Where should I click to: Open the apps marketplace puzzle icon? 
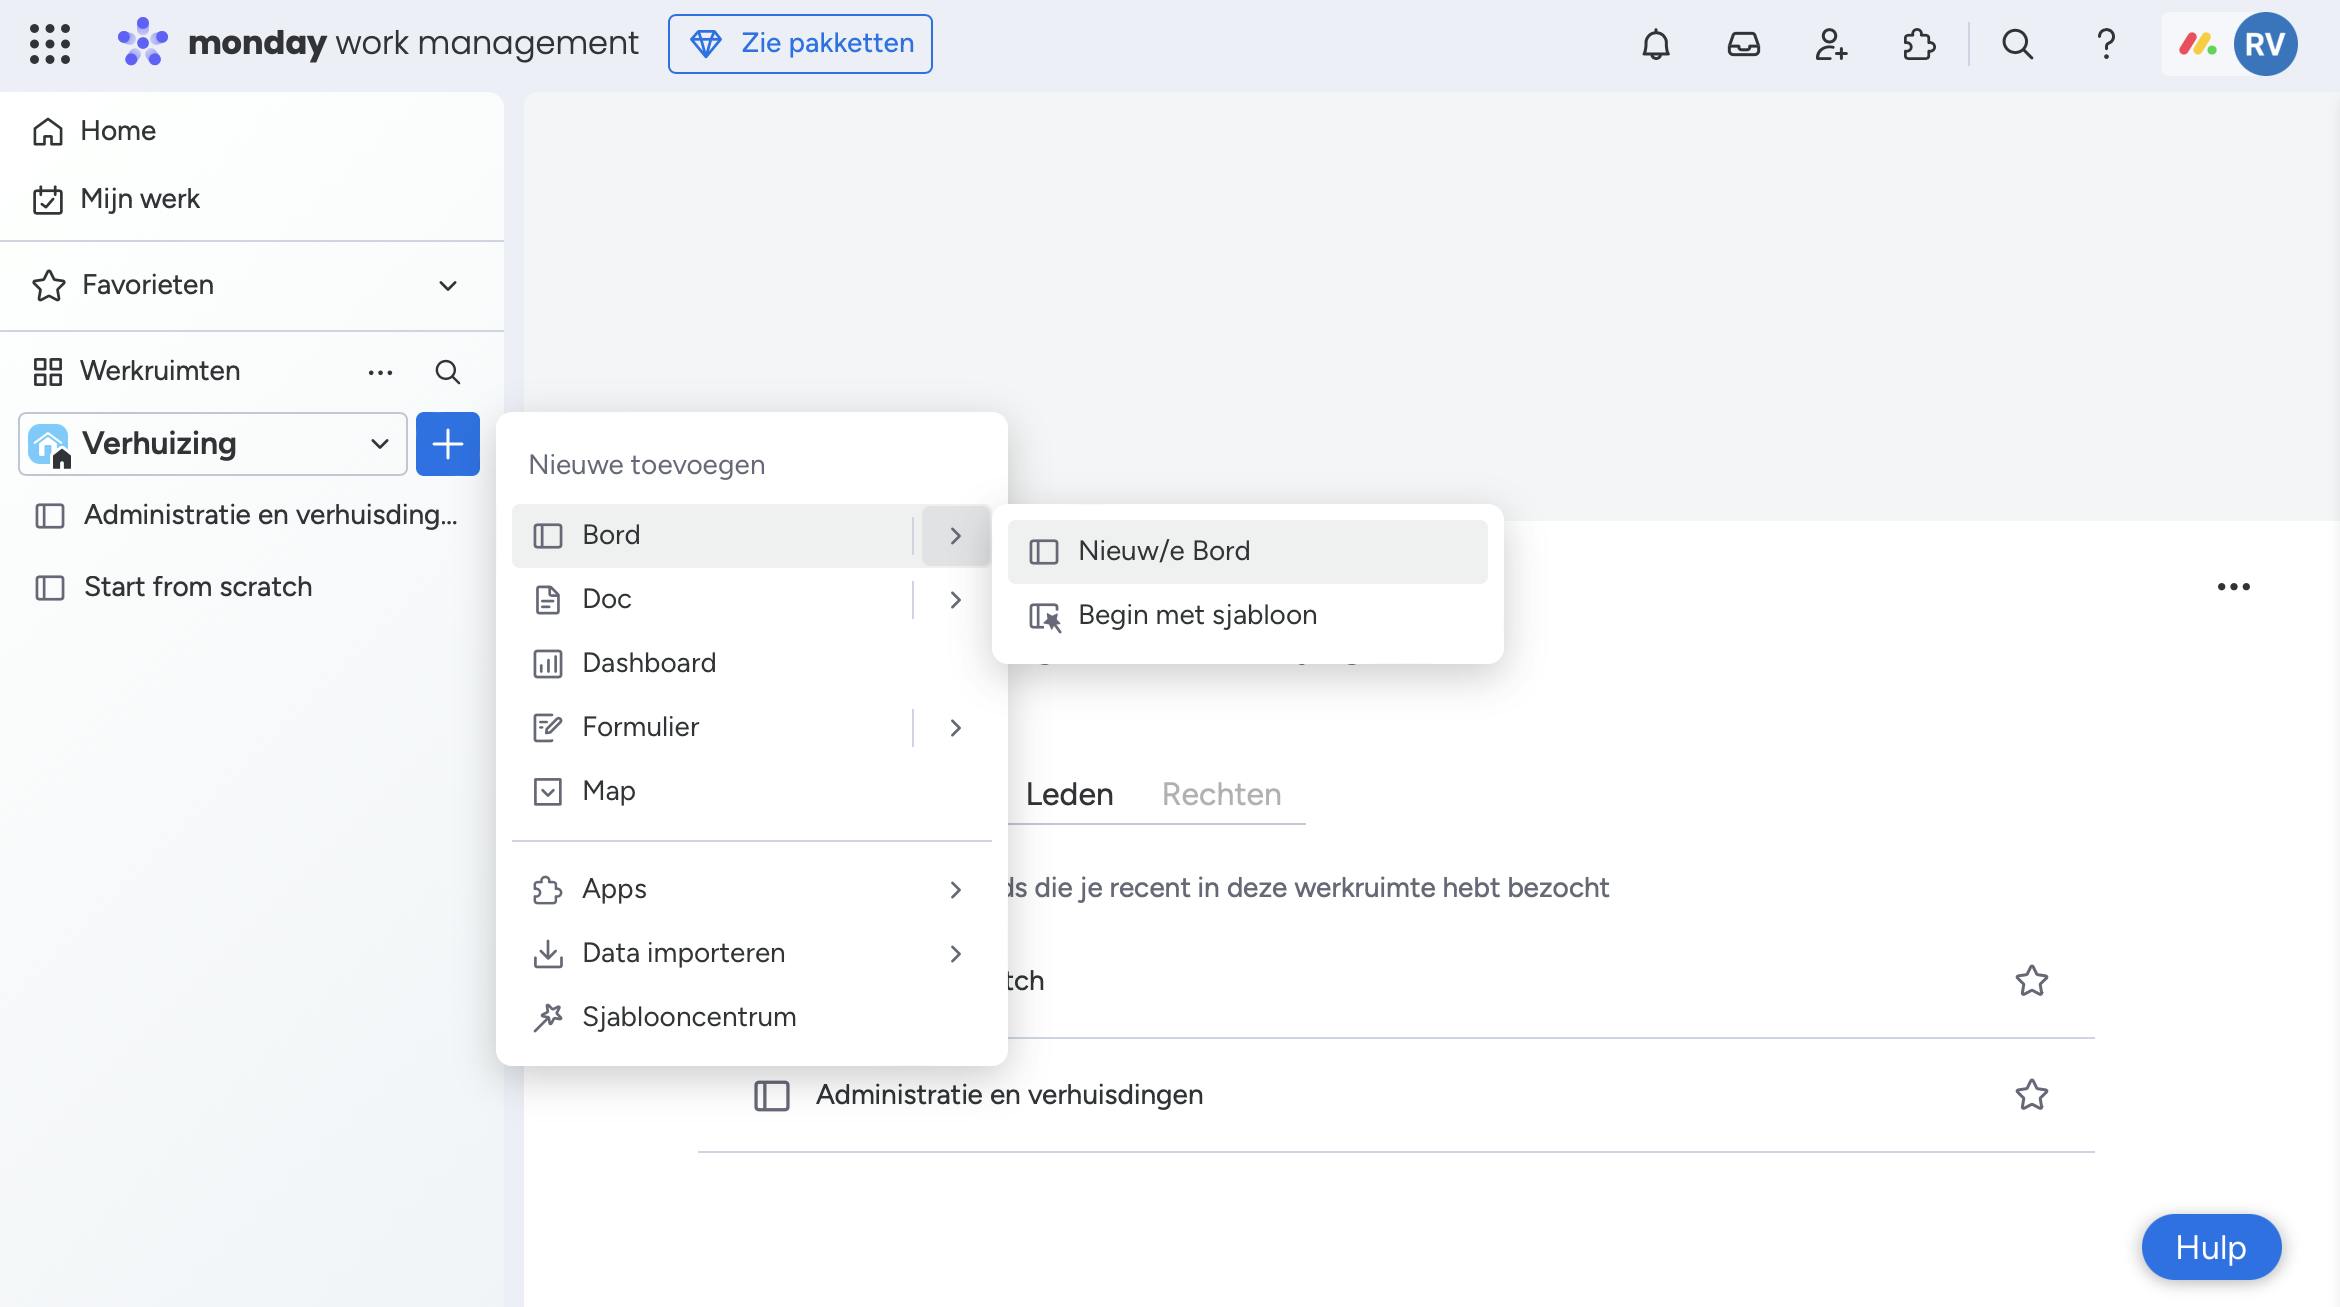pos(1918,44)
